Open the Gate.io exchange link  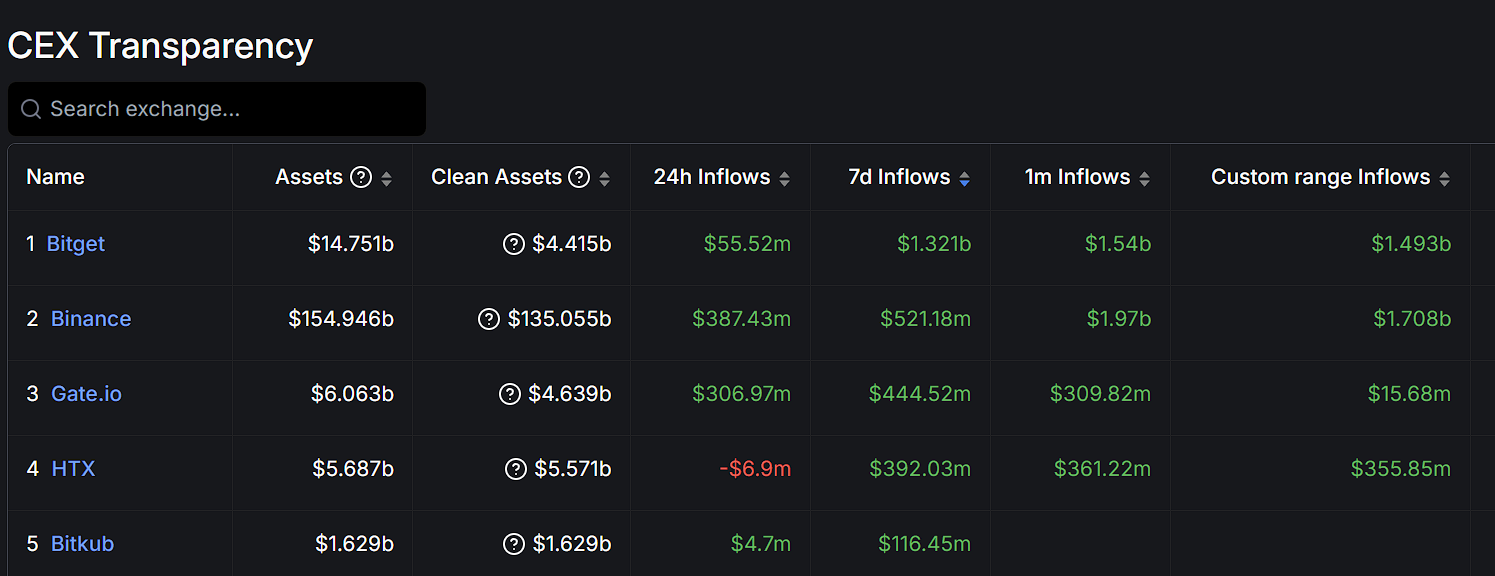87,394
